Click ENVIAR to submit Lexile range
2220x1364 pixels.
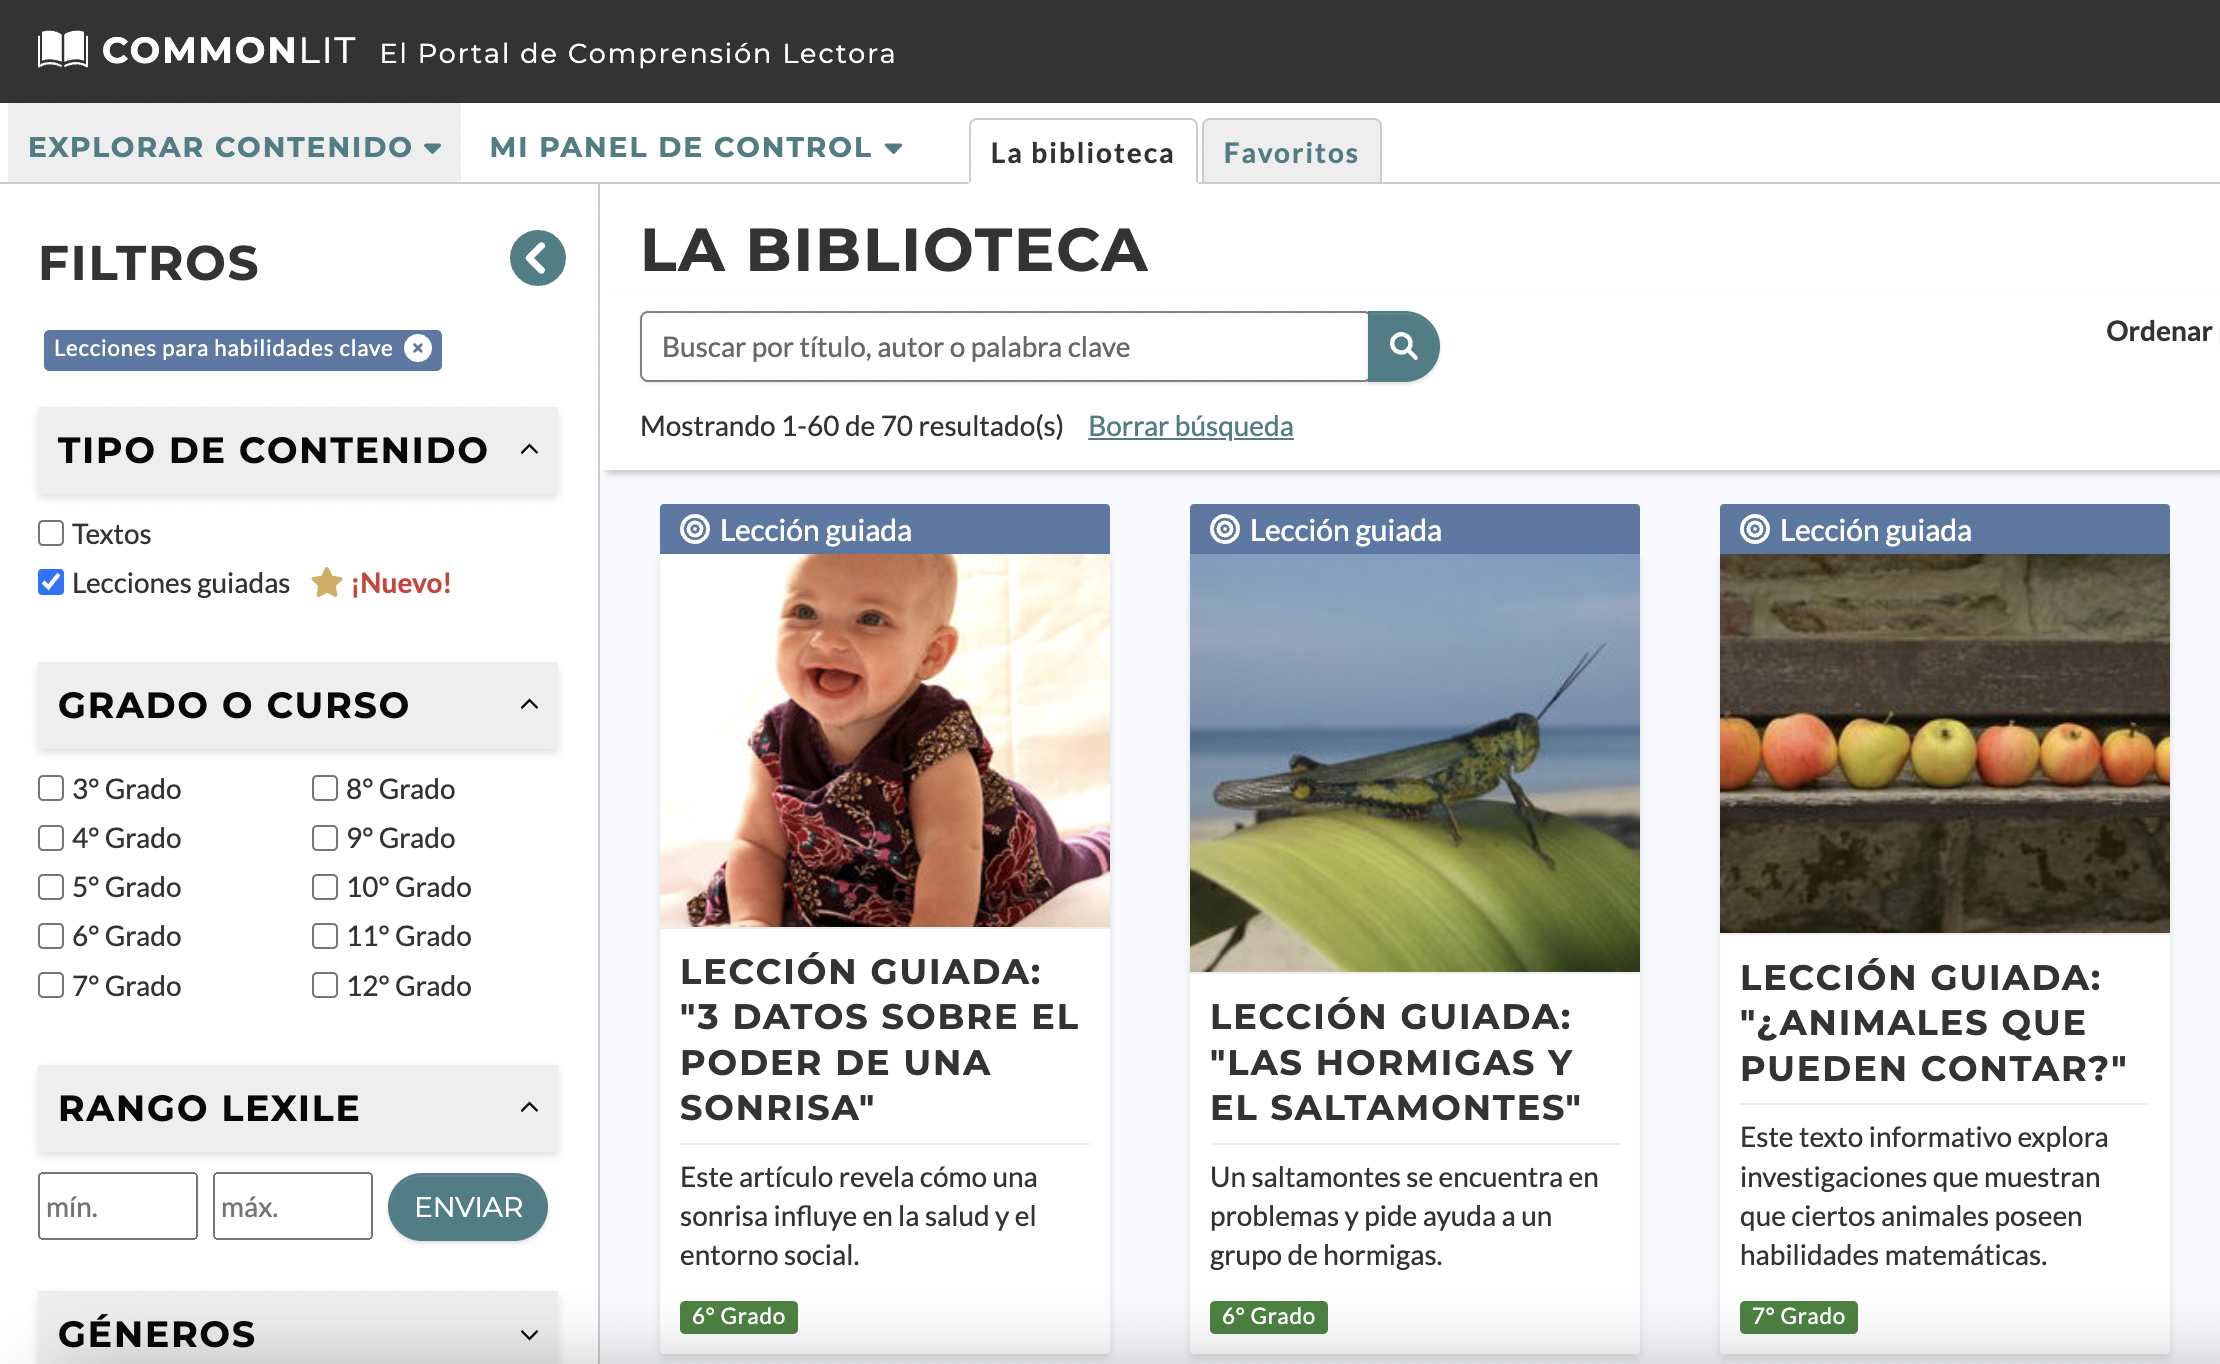466,1209
